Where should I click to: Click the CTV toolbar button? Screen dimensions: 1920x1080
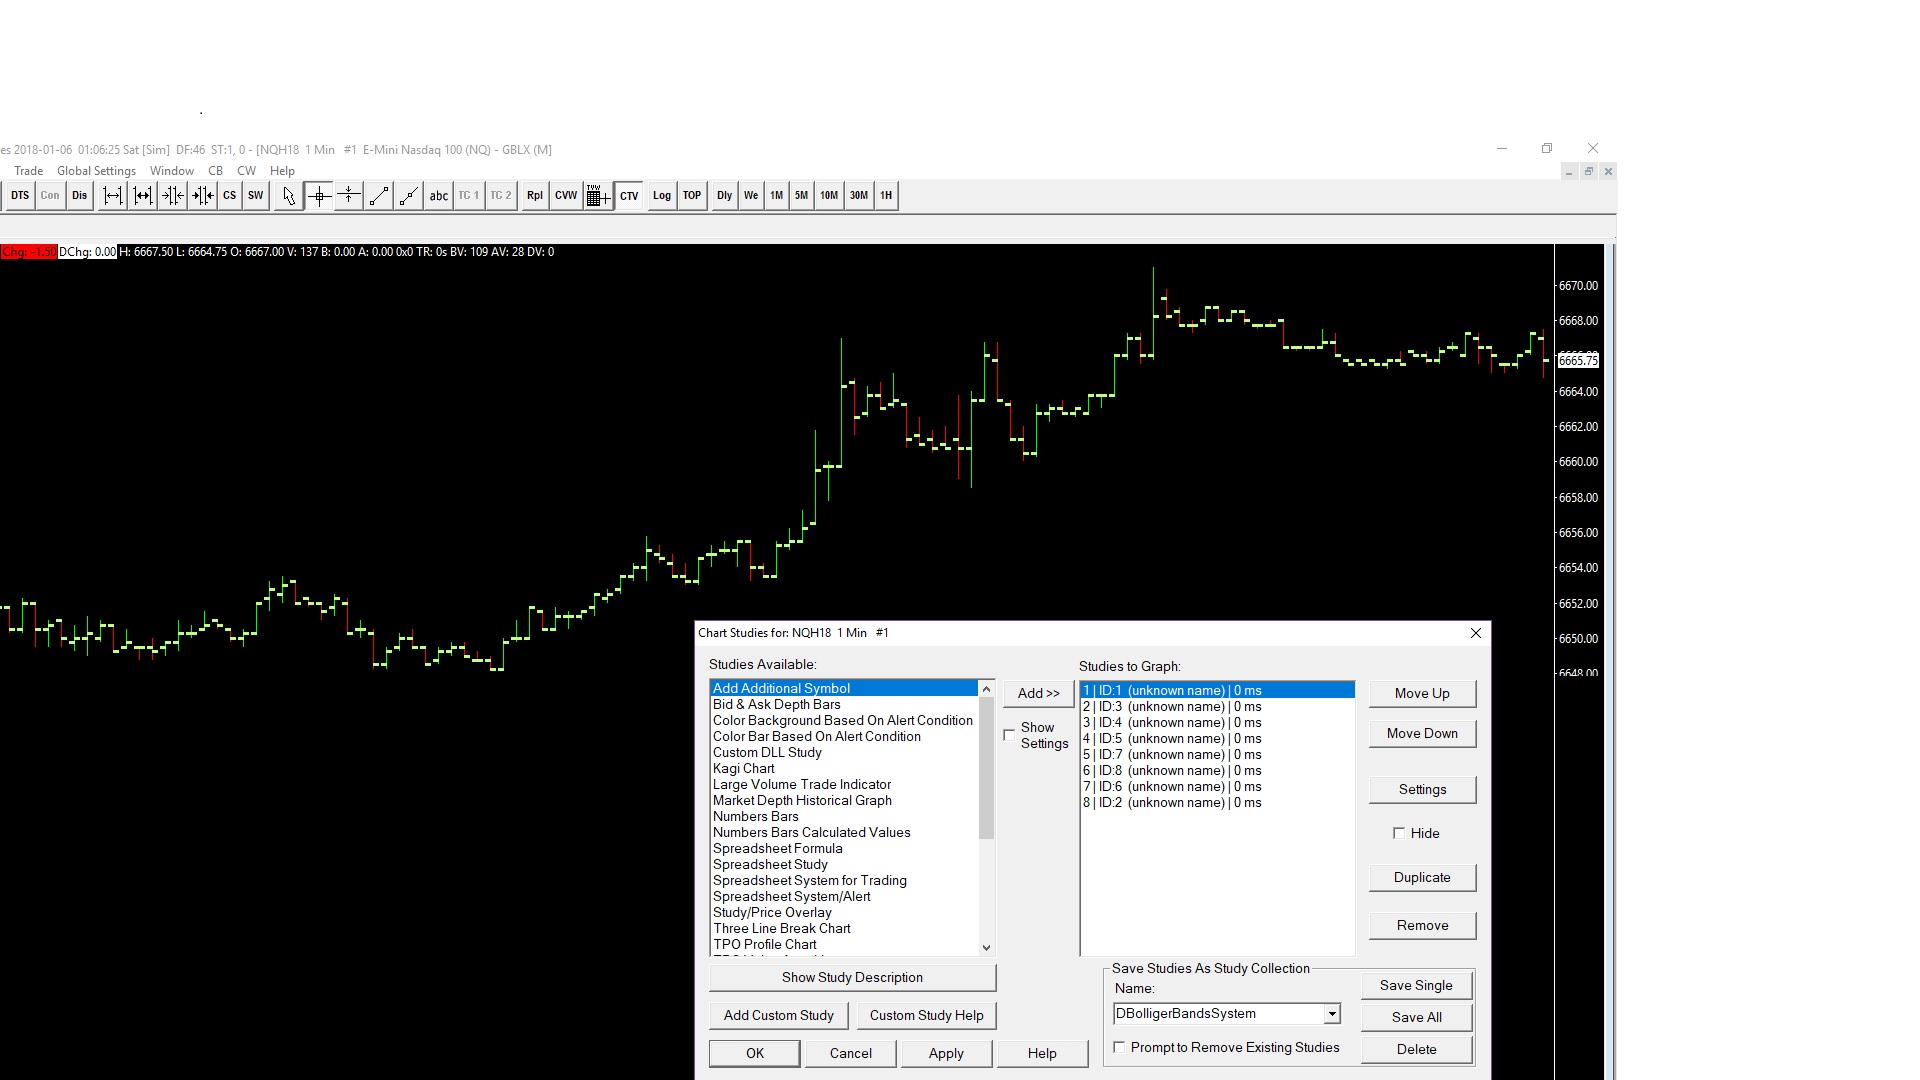tap(629, 196)
